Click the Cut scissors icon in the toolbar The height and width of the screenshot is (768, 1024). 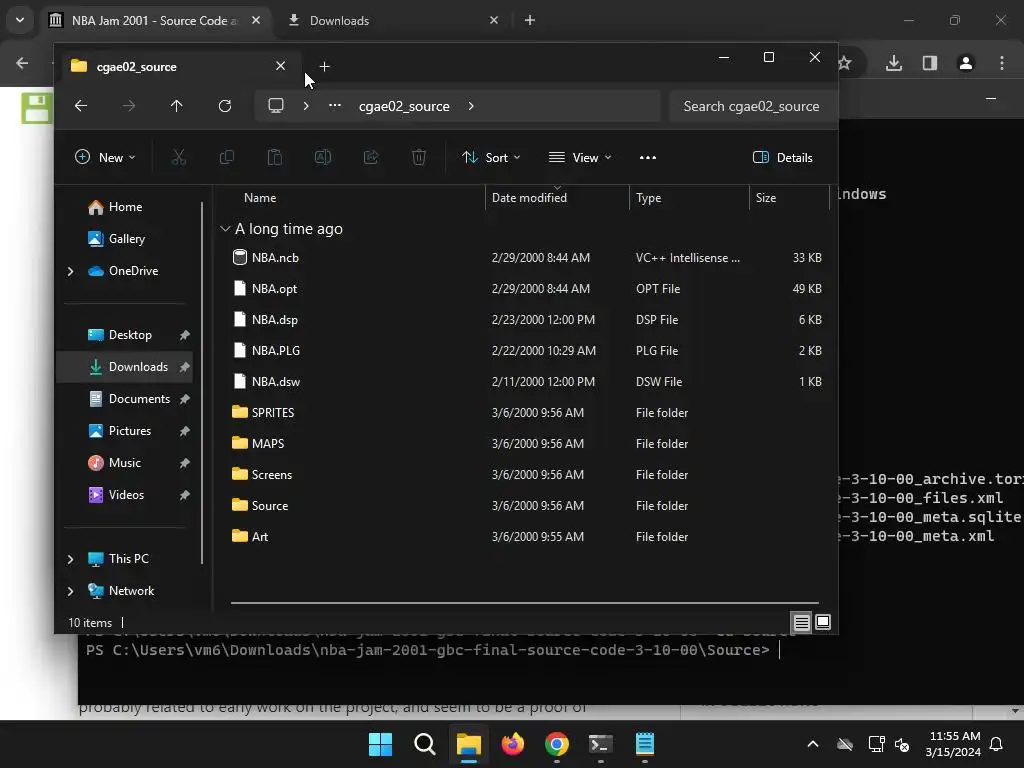[178, 157]
